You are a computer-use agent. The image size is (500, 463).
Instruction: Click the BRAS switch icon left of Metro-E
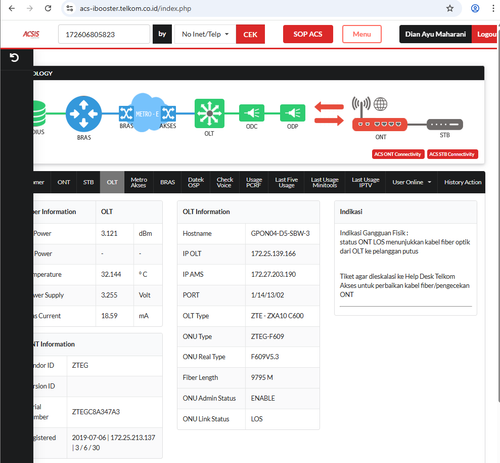(126, 114)
